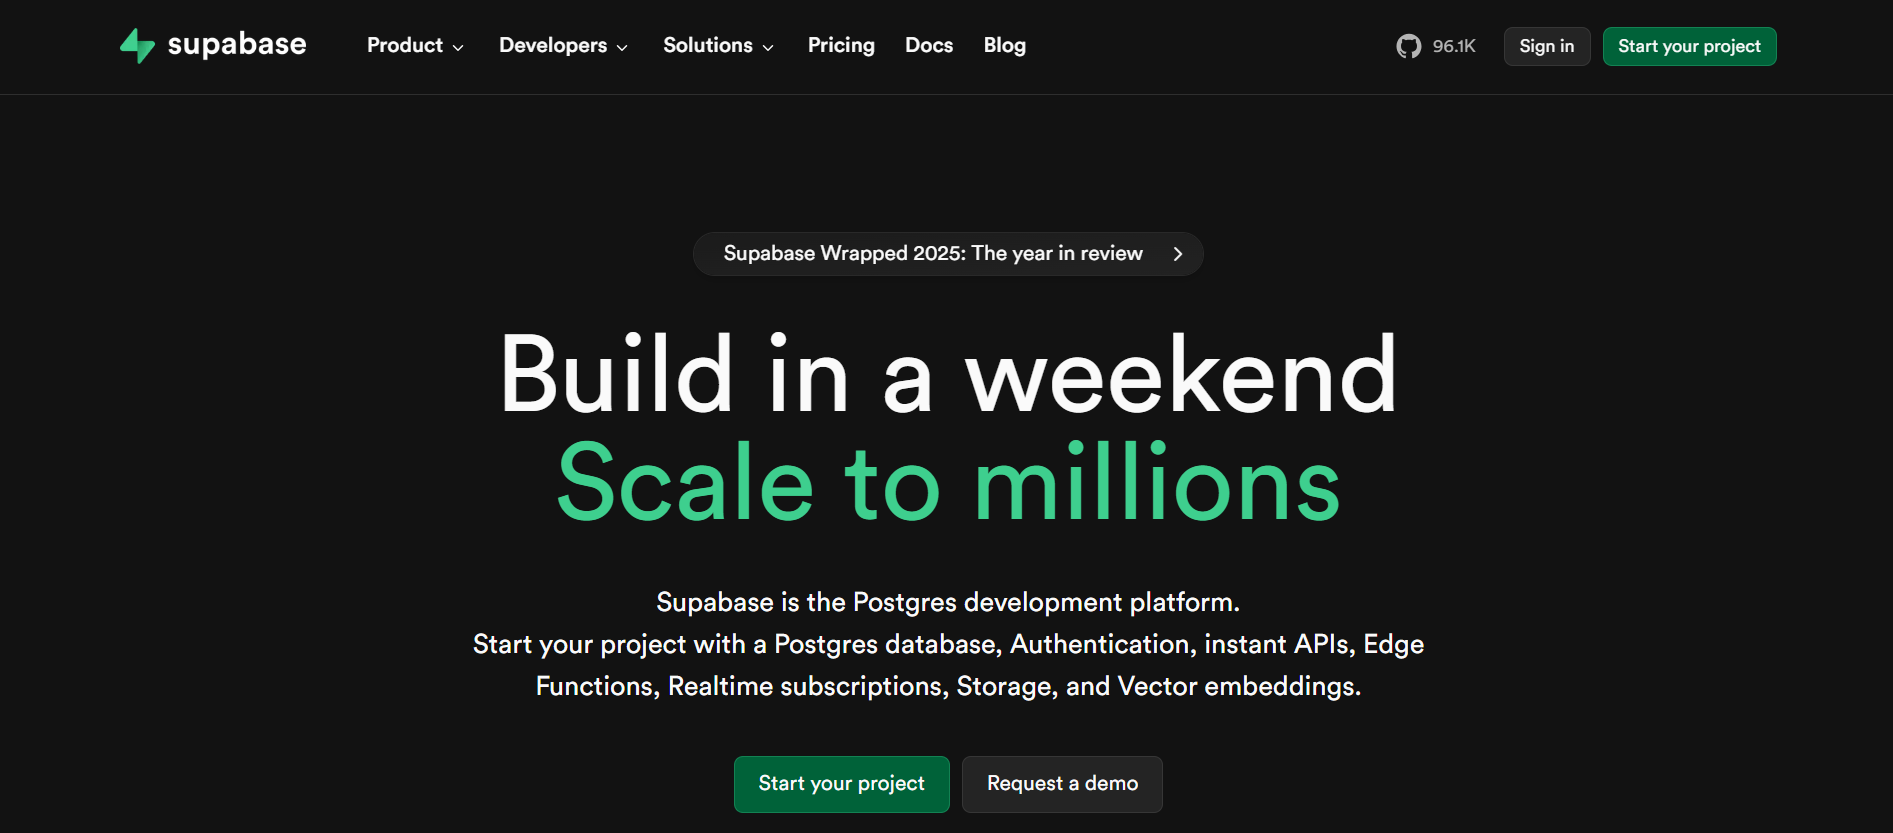This screenshot has height=833, width=1893.
Task: Click the 96.1K GitHub star count
Action: coord(1454,45)
